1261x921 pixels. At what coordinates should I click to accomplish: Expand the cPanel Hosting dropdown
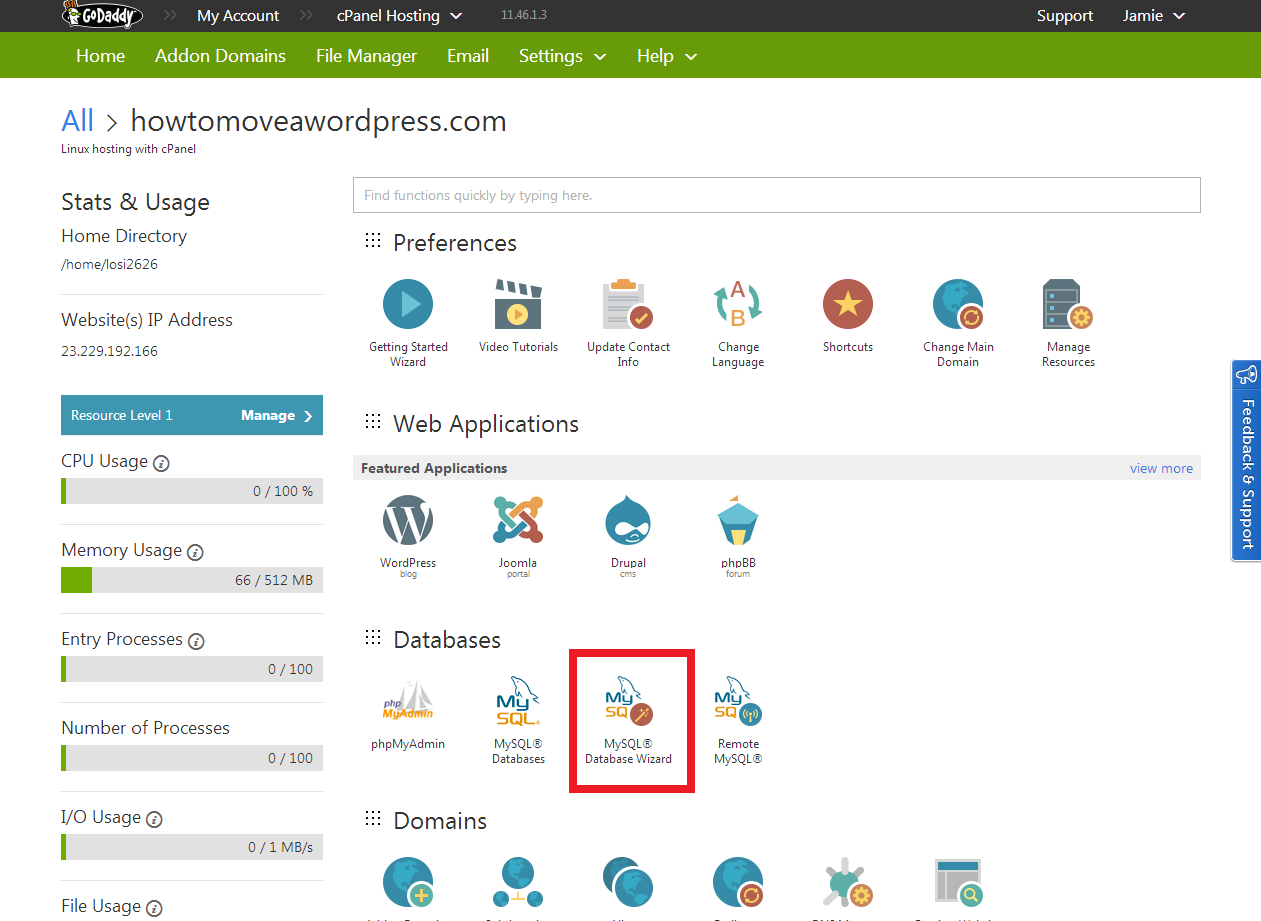tap(400, 16)
